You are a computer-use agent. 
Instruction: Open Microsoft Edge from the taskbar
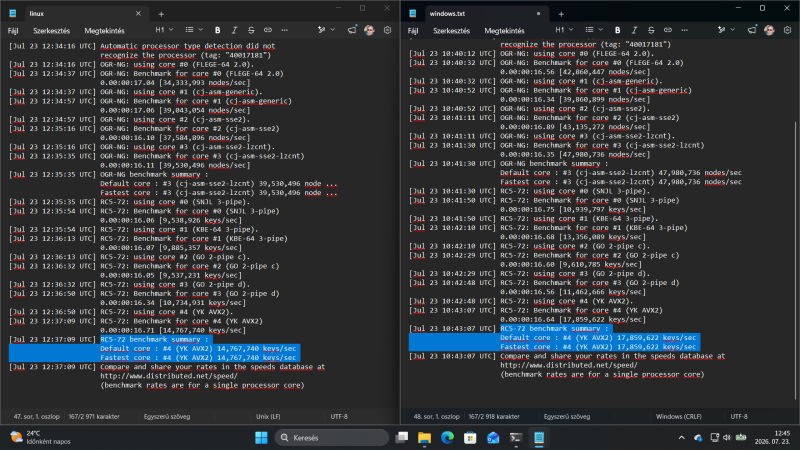(x=447, y=438)
